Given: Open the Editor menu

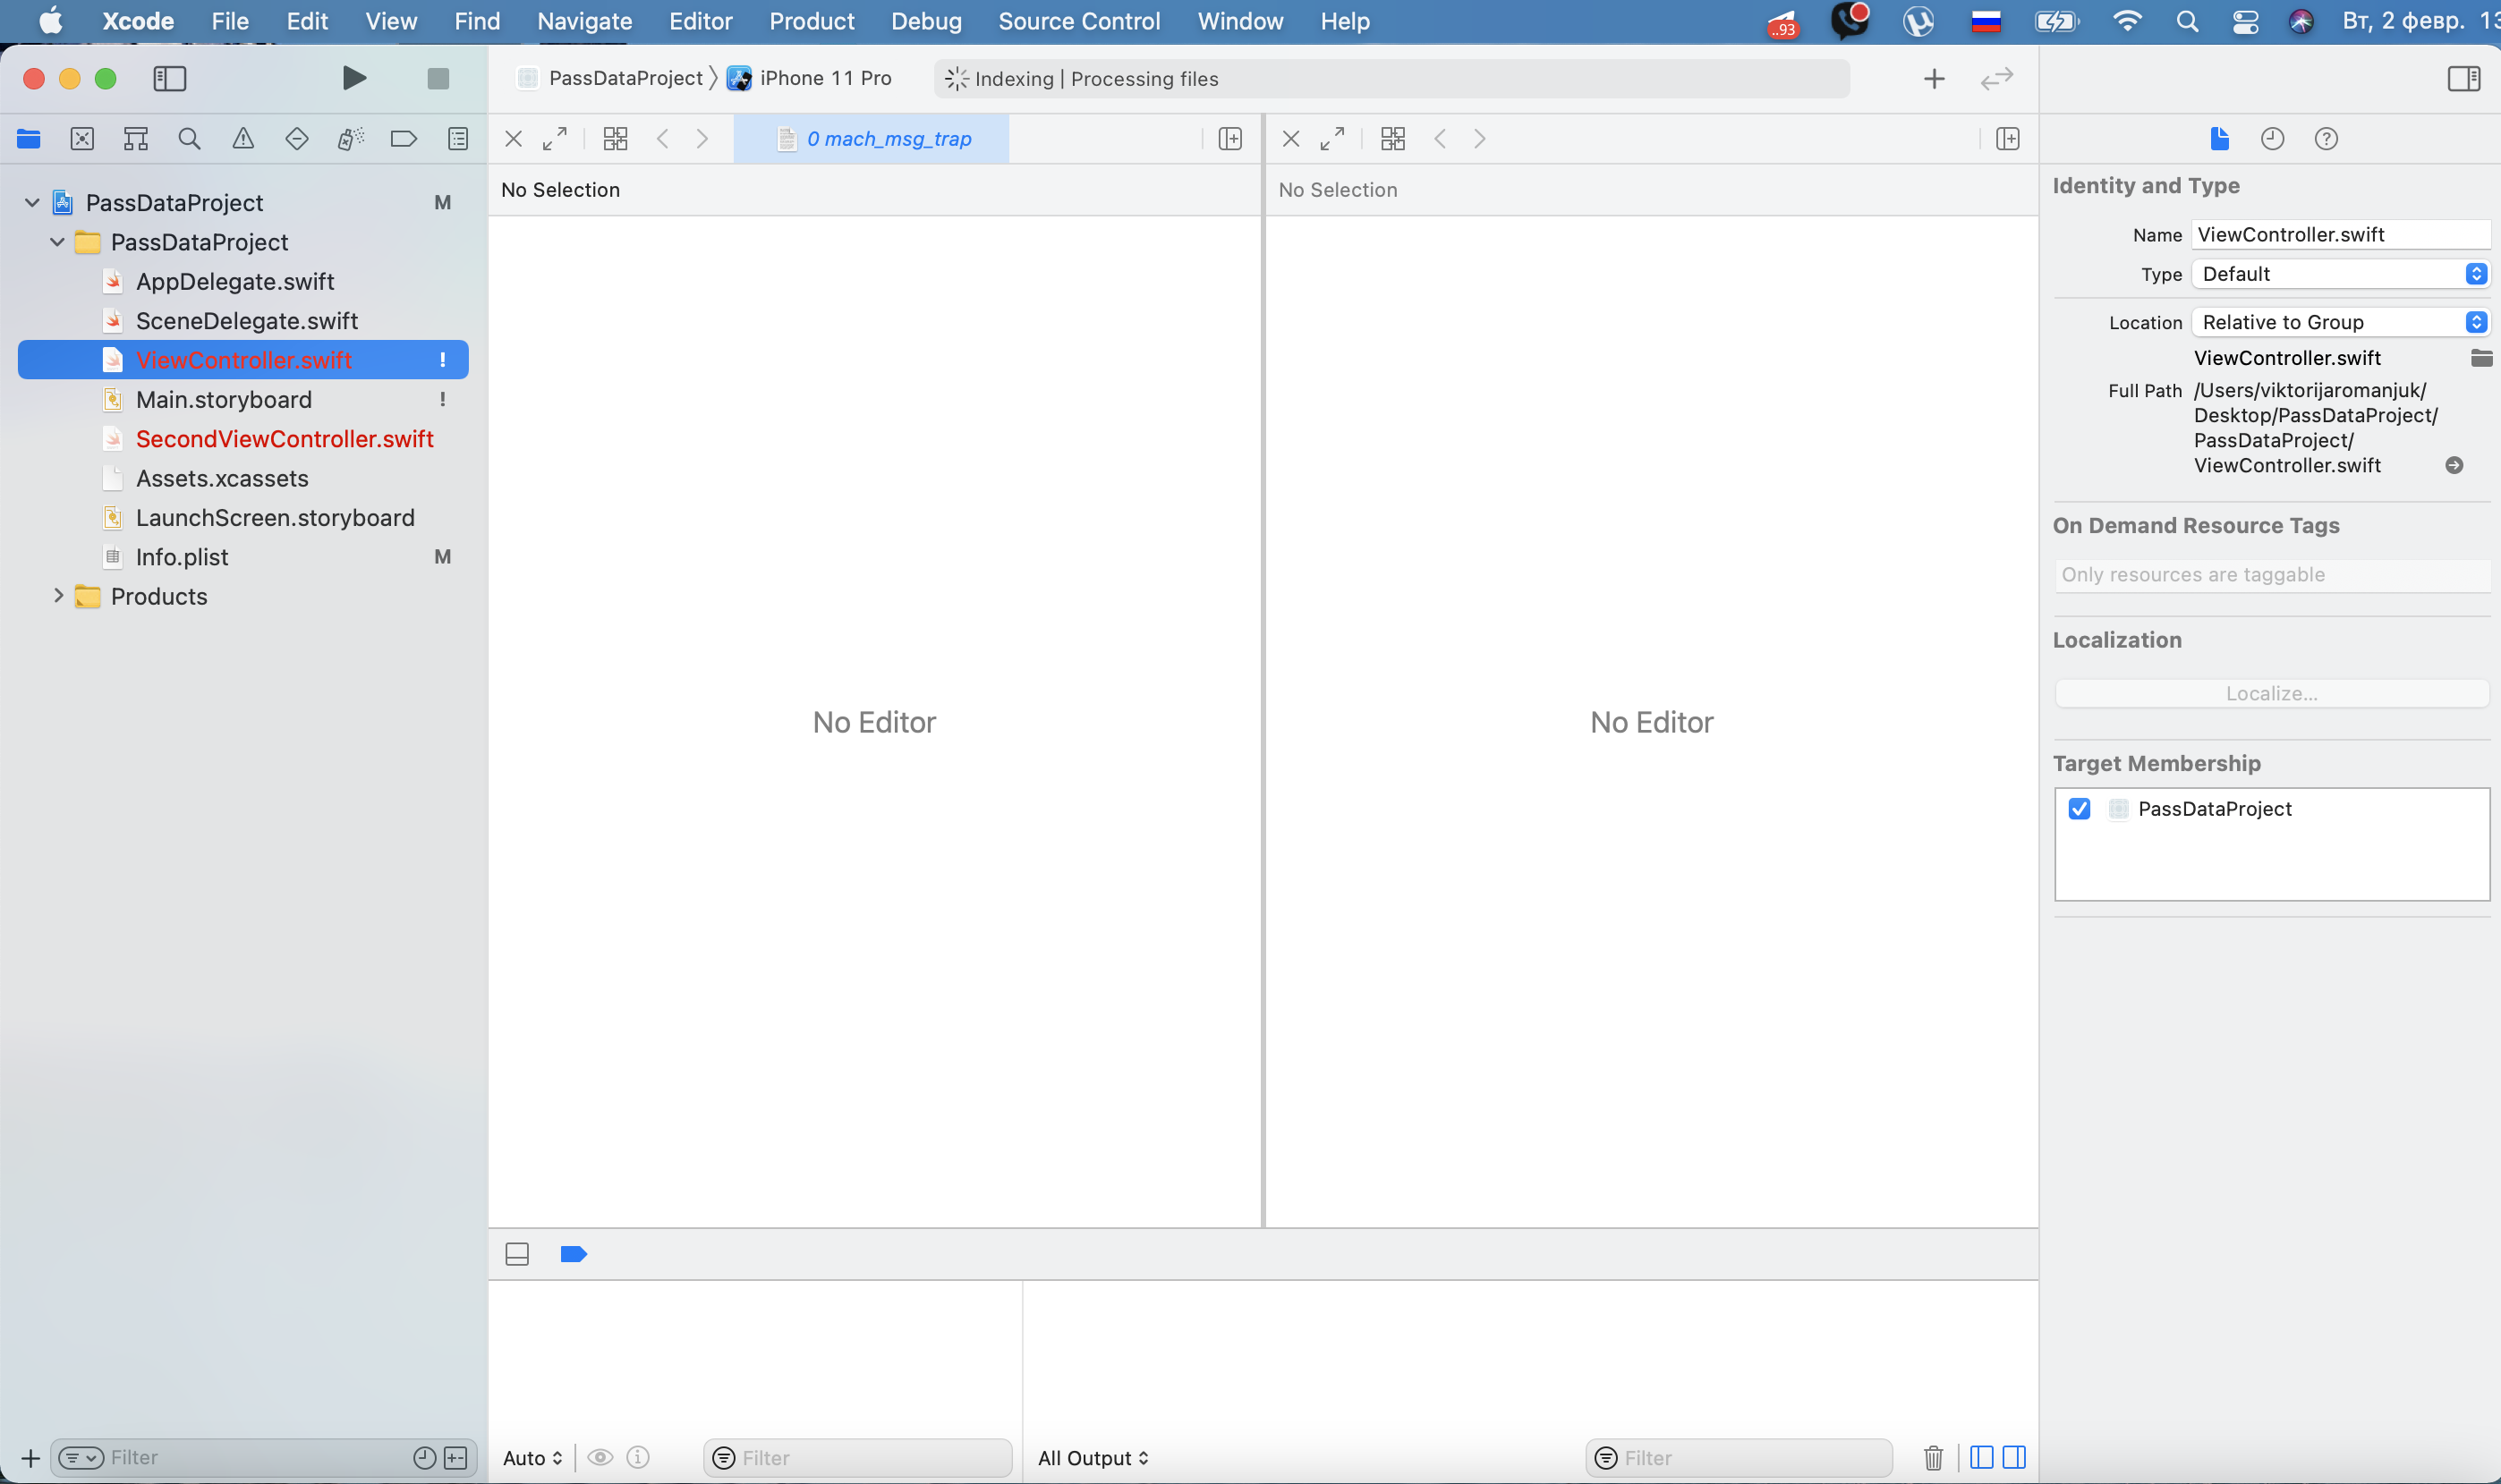Looking at the screenshot, I should point(700,21).
